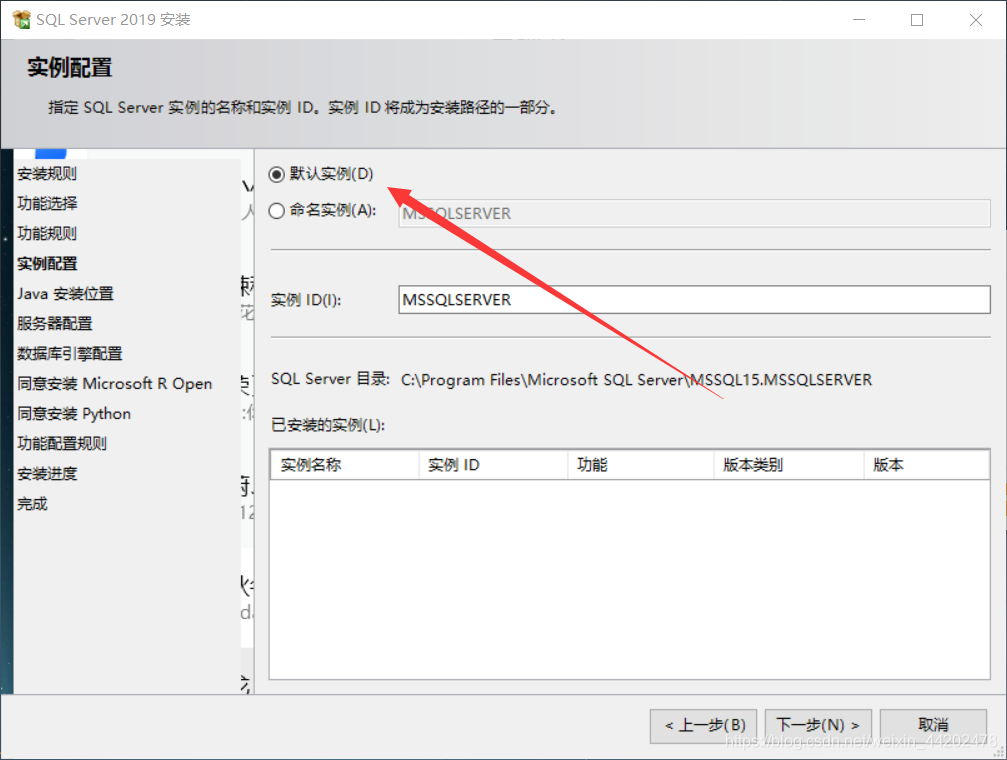This screenshot has width=1007, height=760.
Task: Open the 功能规则 step in sidebar
Action: 47,234
